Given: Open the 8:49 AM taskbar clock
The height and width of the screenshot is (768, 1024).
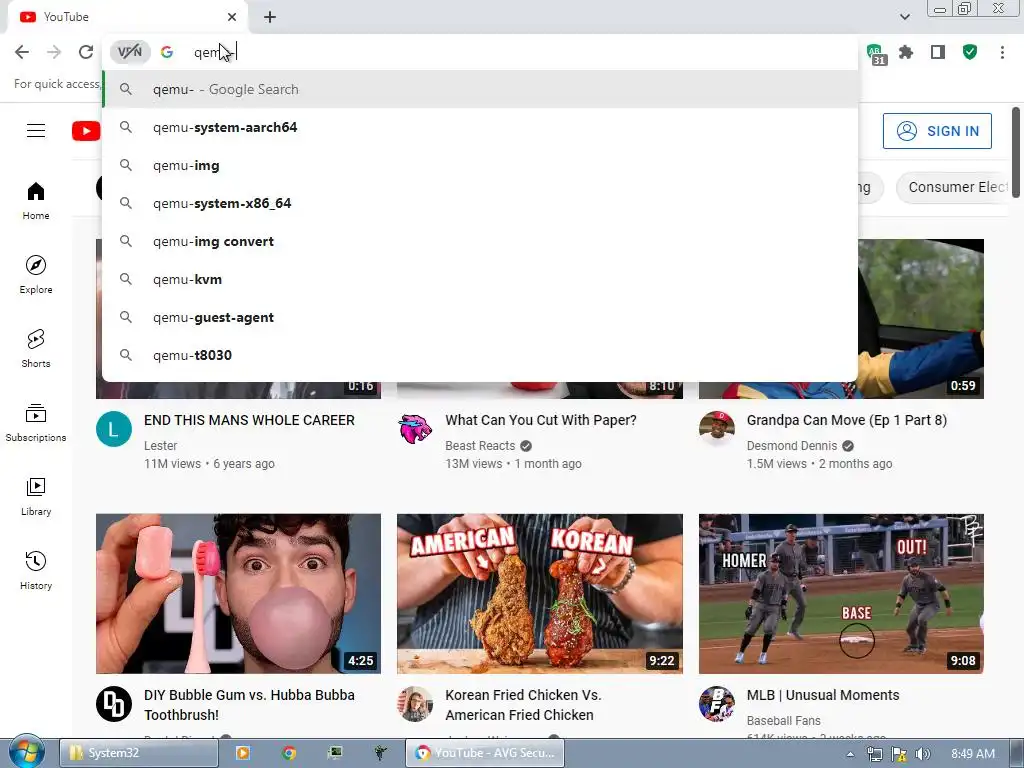Looking at the screenshot, I should [x=972, y=754].
